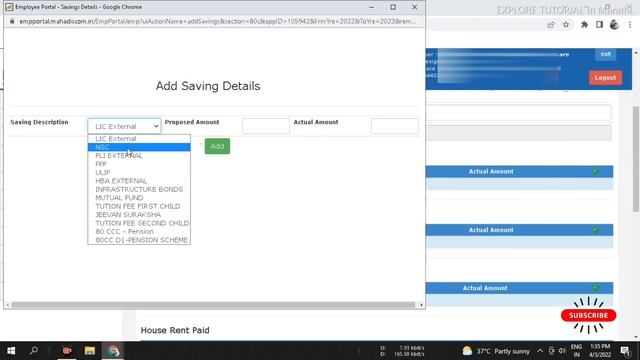Screen dimensions: 640x360
Task: Click the site lock icon in address bar
Action: 12,21
